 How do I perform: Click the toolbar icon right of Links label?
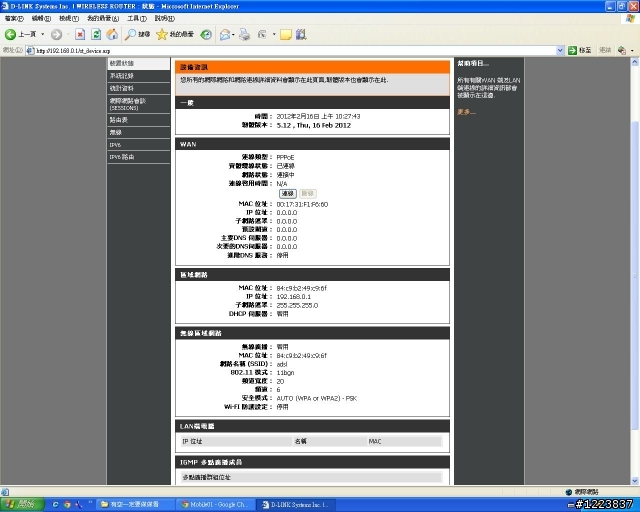[x=622, y=50]
